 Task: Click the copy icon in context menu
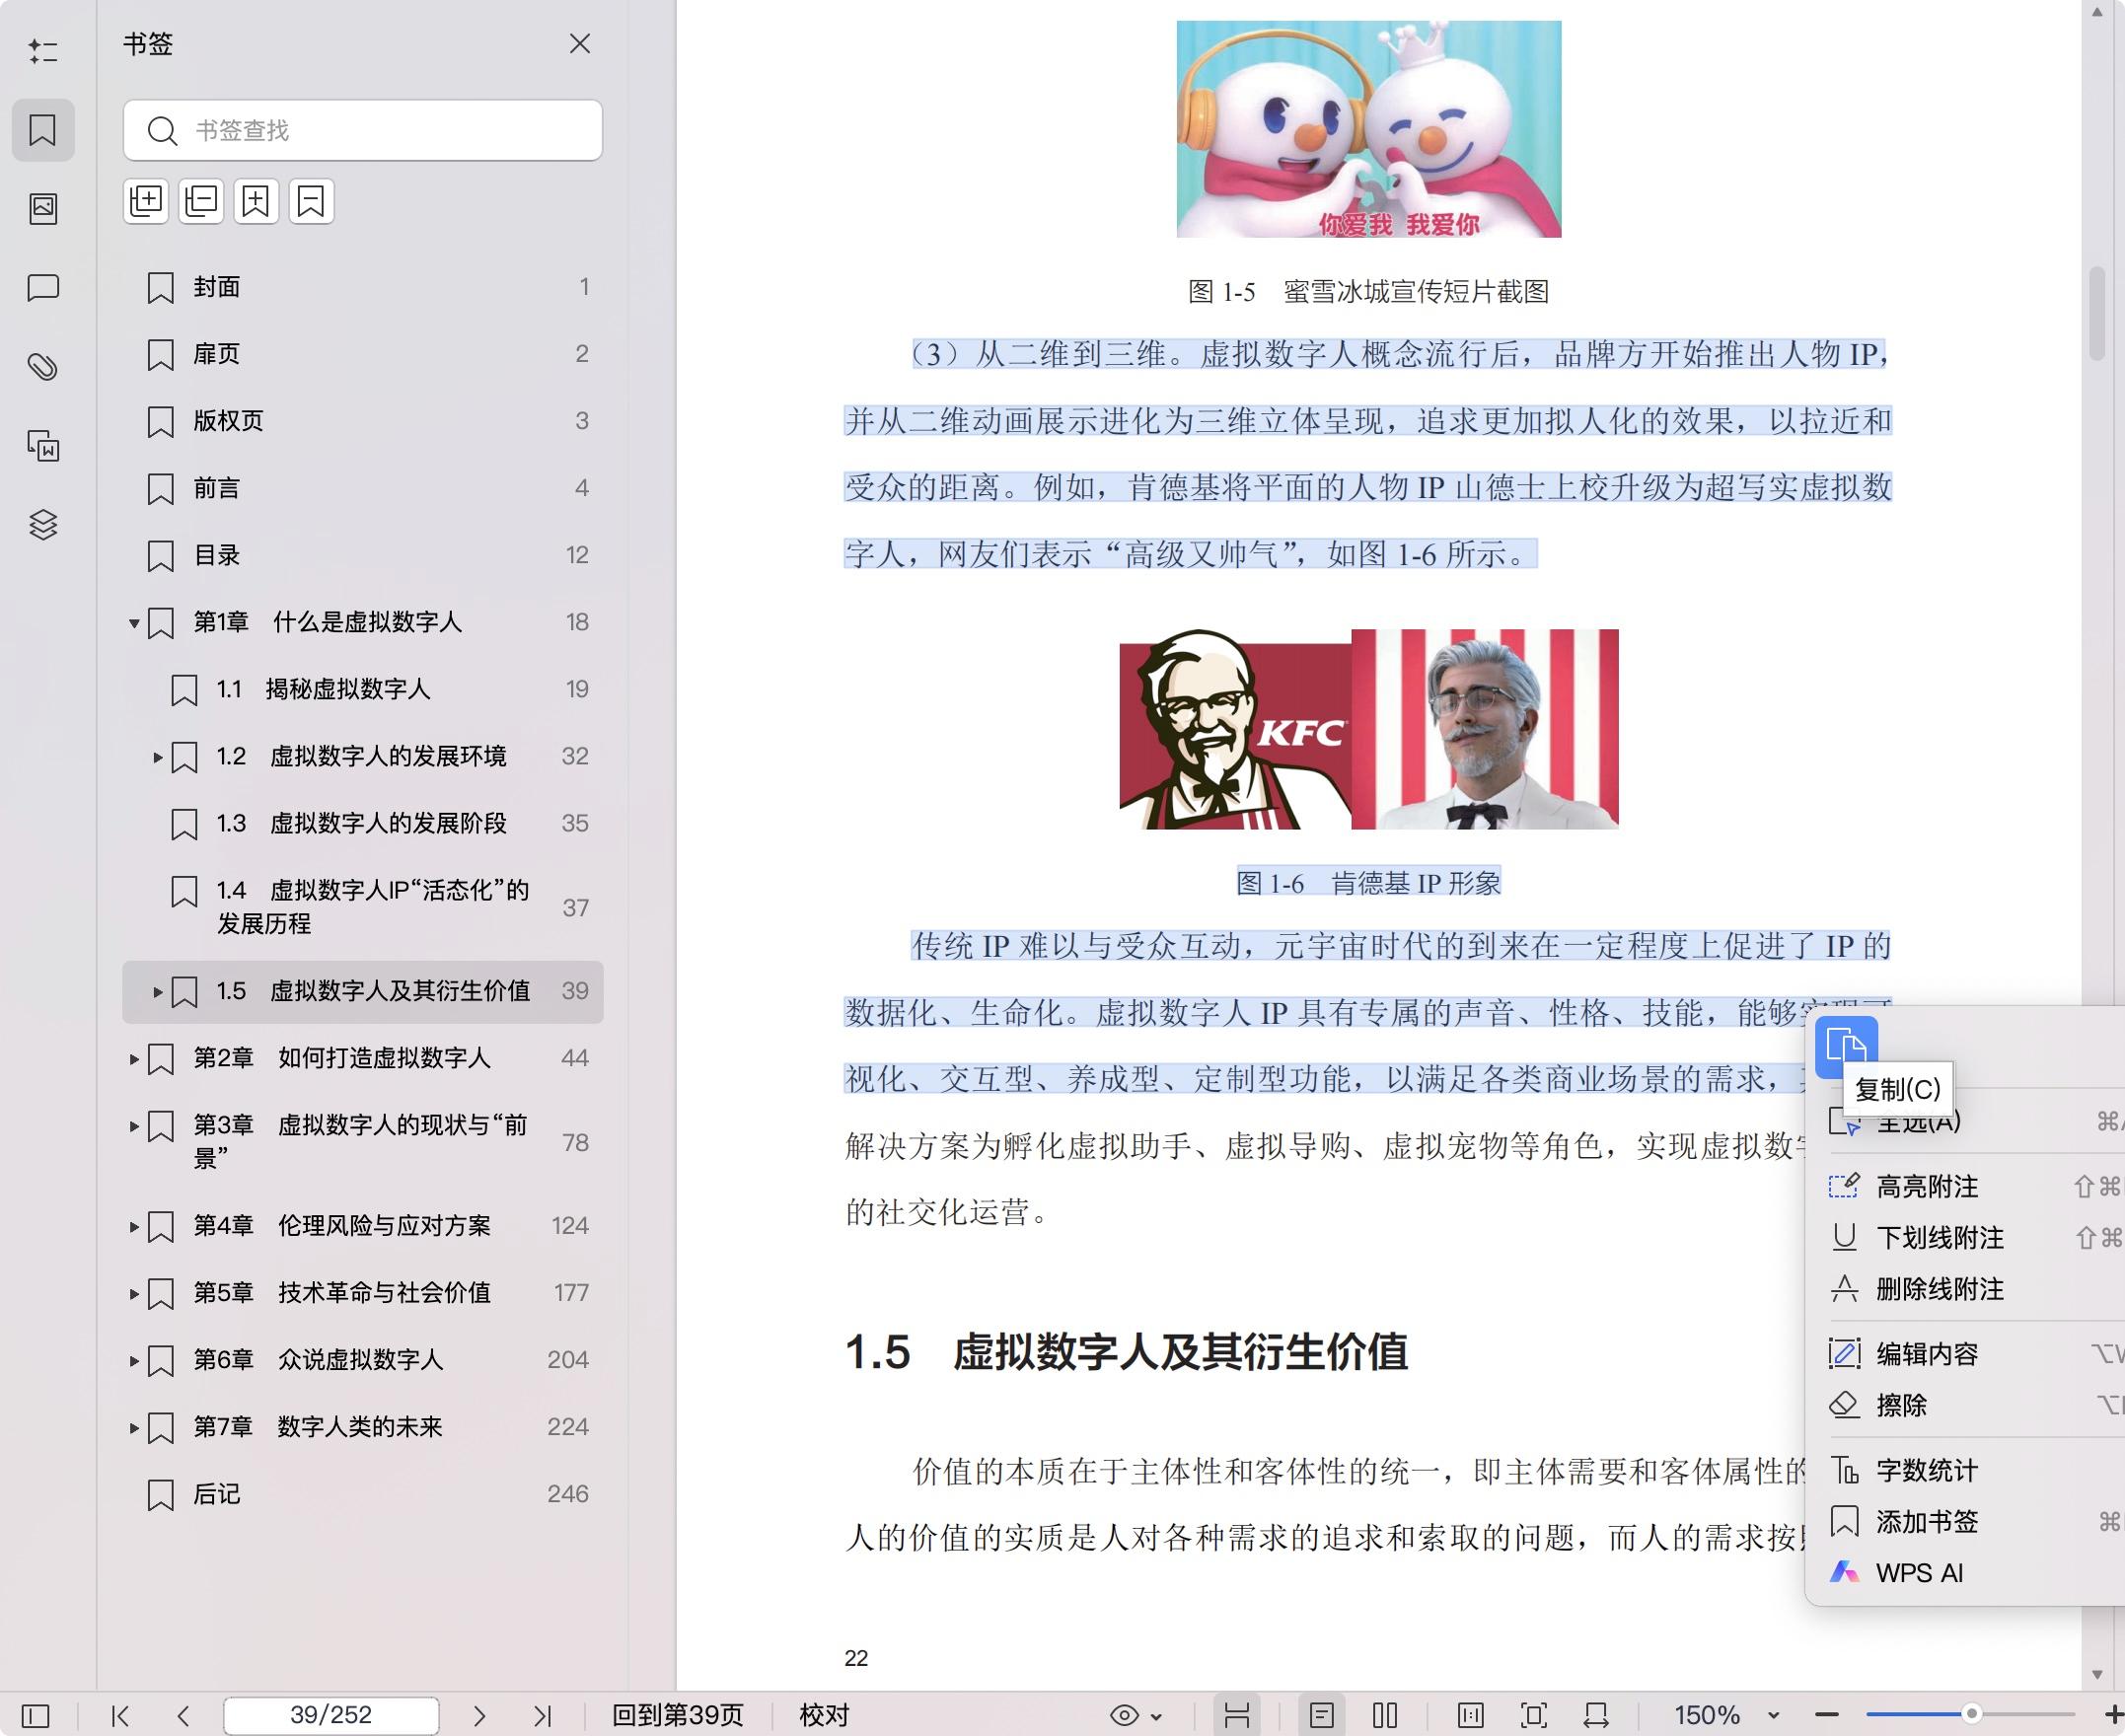pyautogui.click(x=1846, y=1046)
